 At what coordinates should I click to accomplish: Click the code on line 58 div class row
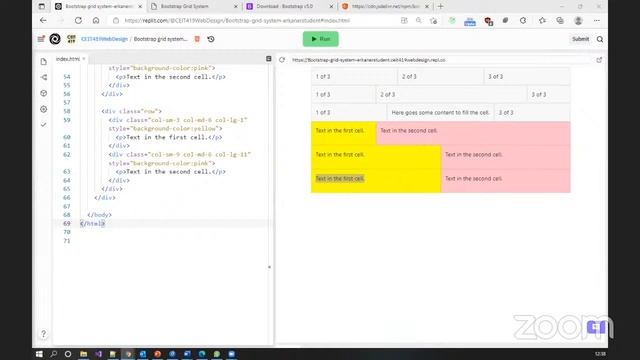pyautogui.click(x=131, y=111)
